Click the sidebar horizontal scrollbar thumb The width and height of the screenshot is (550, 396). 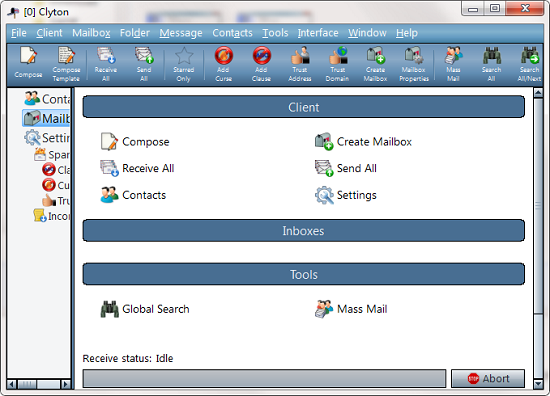[x=27, y=384]
